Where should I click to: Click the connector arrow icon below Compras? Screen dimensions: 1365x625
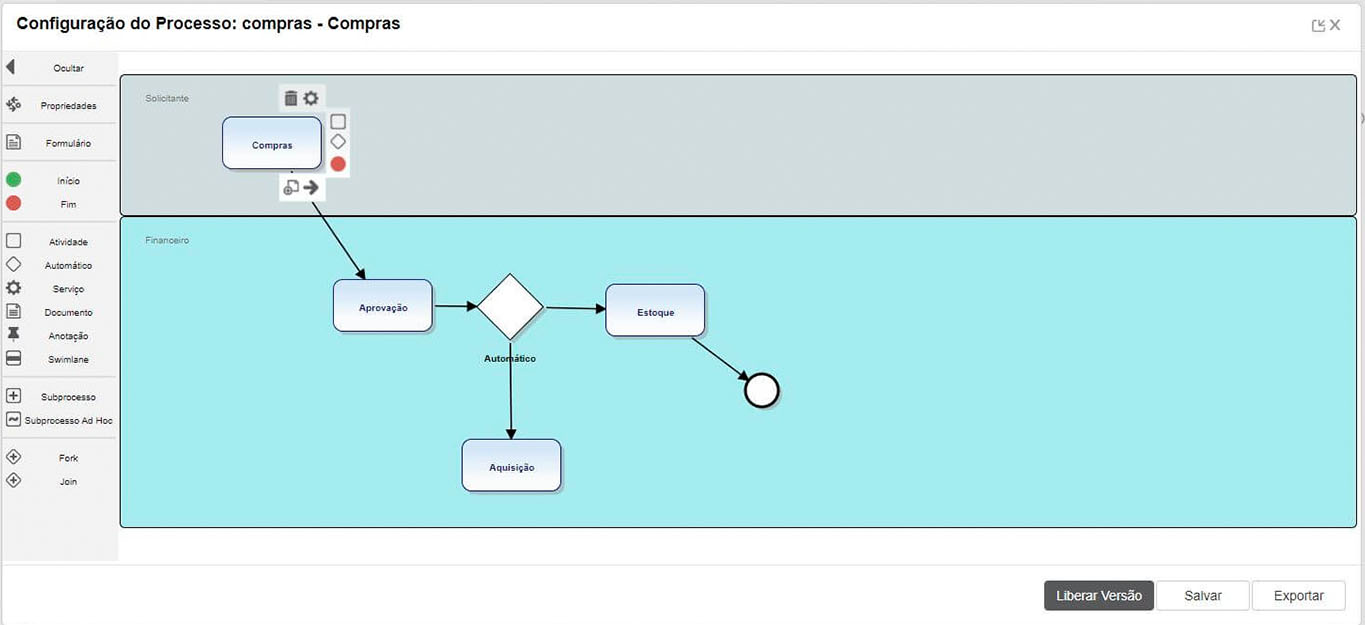click(311, 187)
